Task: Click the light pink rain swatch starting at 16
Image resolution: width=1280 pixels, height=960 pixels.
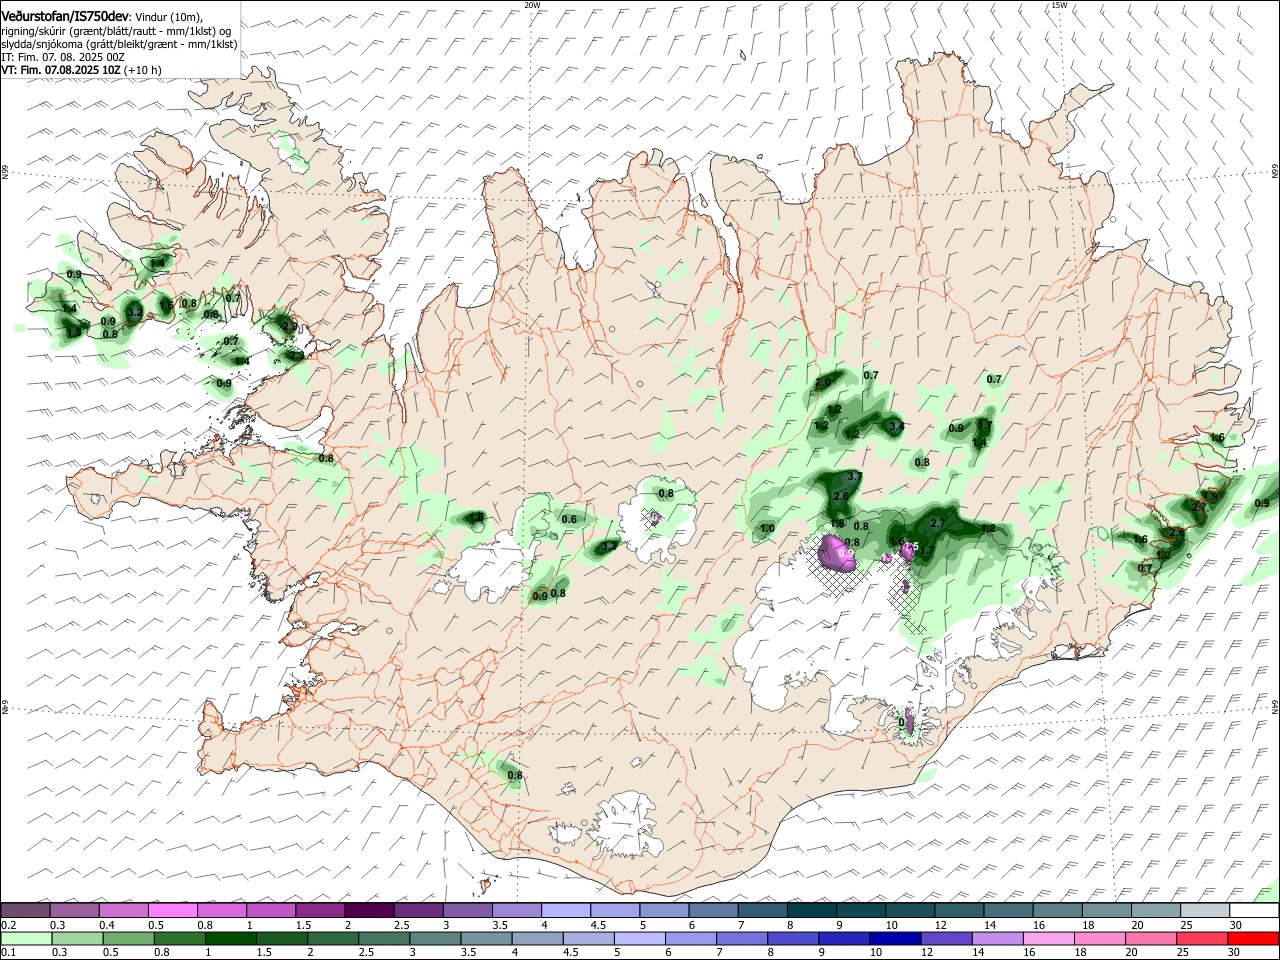Action: (1047, 938)
